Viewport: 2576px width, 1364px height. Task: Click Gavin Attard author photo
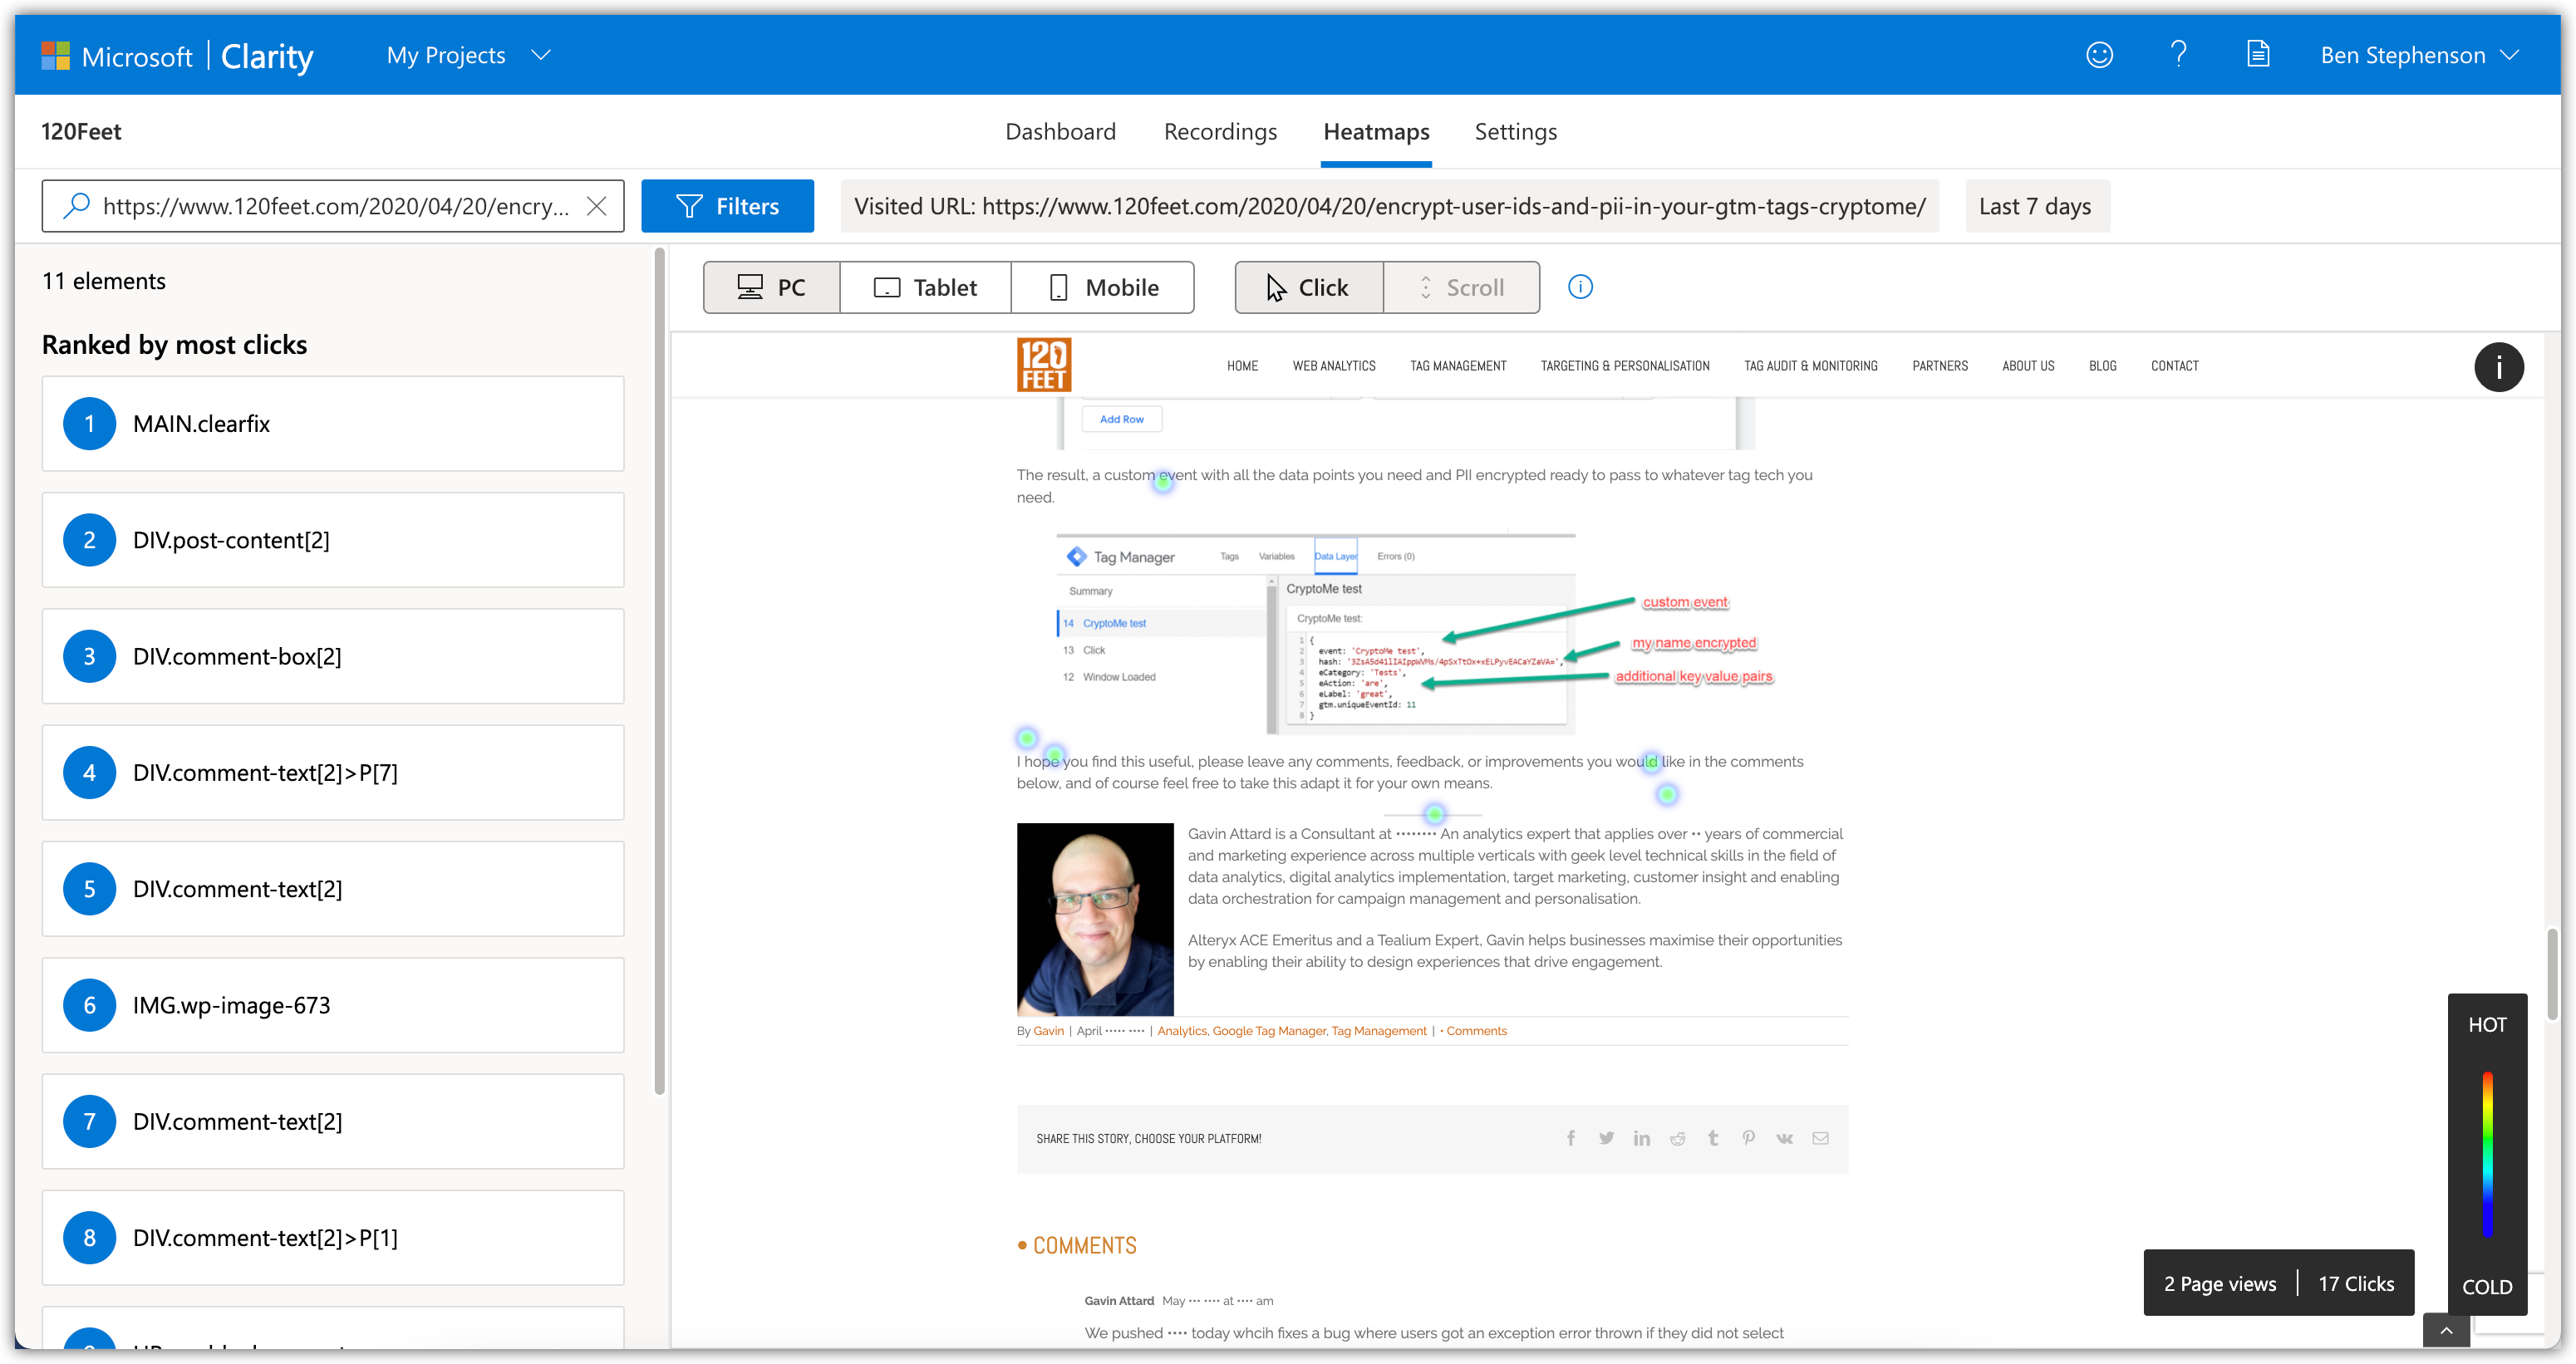(1095, 919)
